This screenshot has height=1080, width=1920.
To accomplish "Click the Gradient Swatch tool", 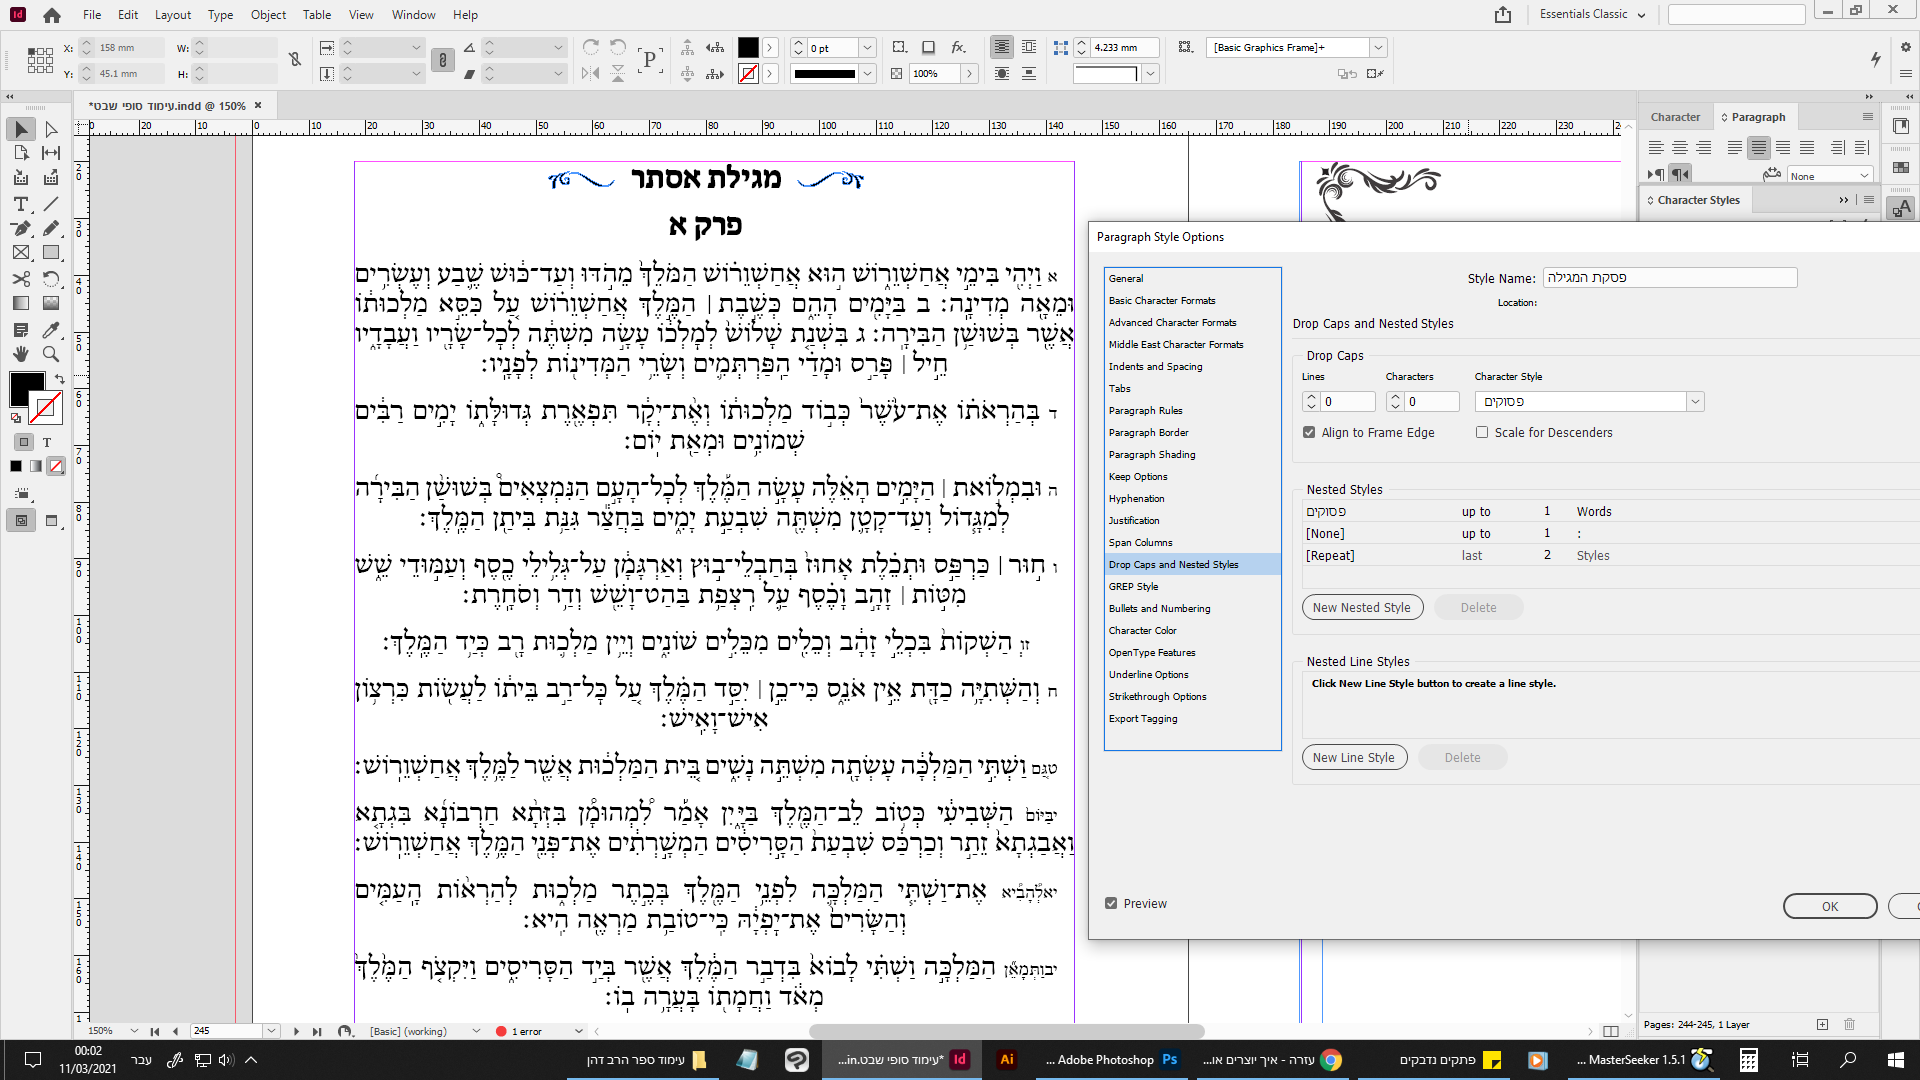I will [x=20, y=303].
